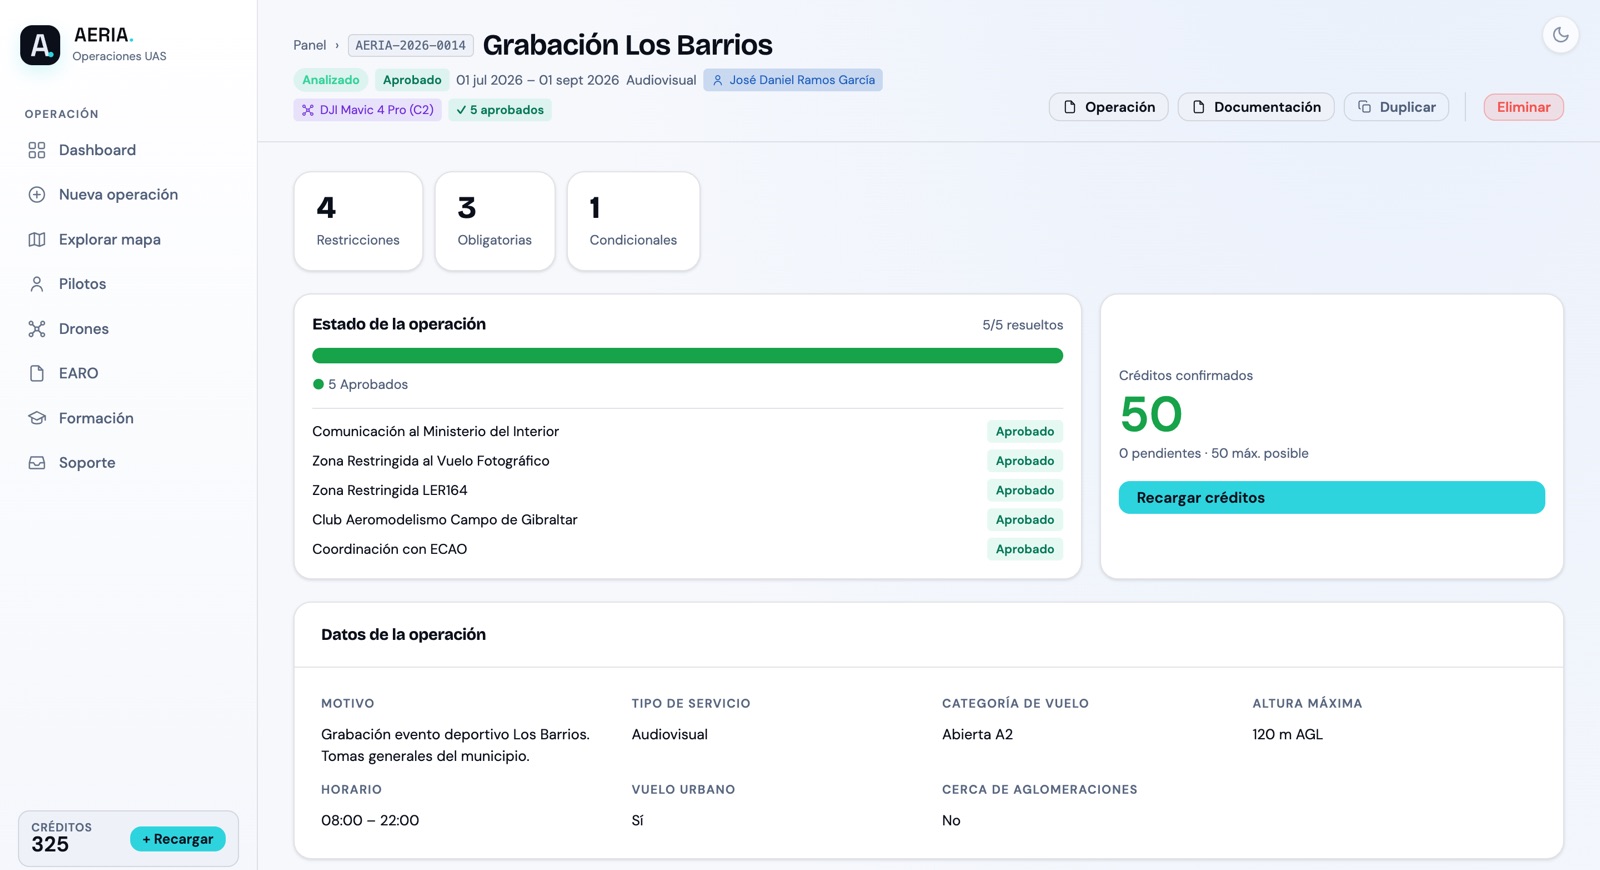1600x870 pixels.
Task: Click the Duplicar copy icon
Action: coord(1364,107)
